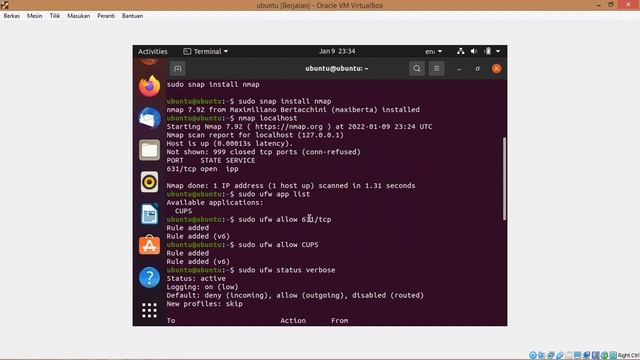Show Applications grid button
The height and width of the screenshot is (360, 640).
[149, 310]
